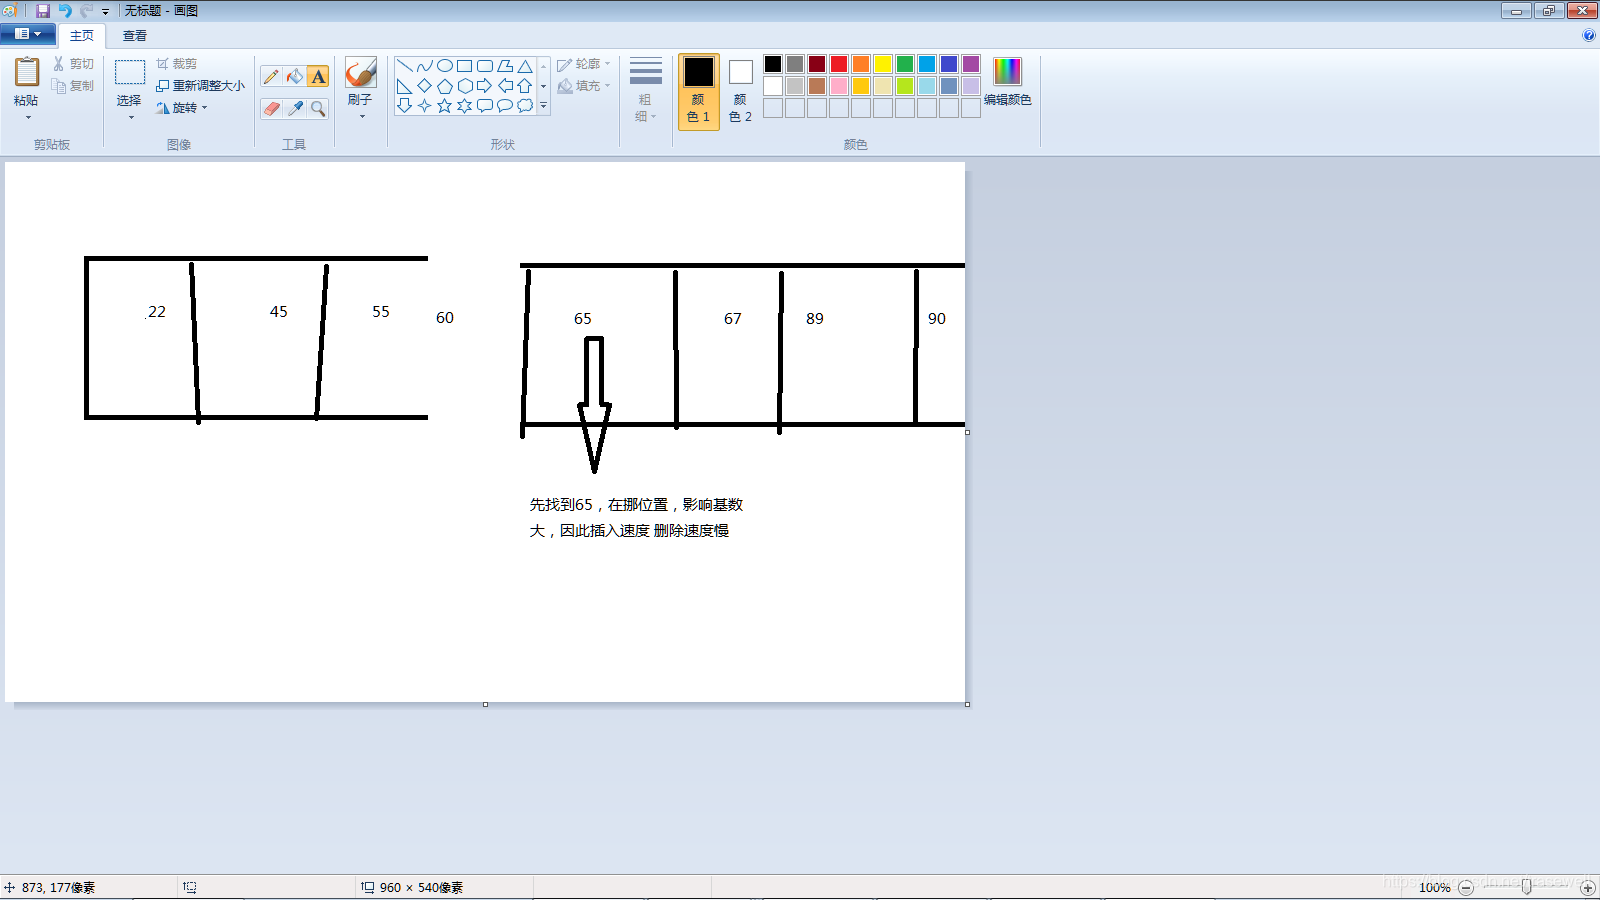
Task: Pick the pink (rose) color swatch
Action: tap(839, 86)
